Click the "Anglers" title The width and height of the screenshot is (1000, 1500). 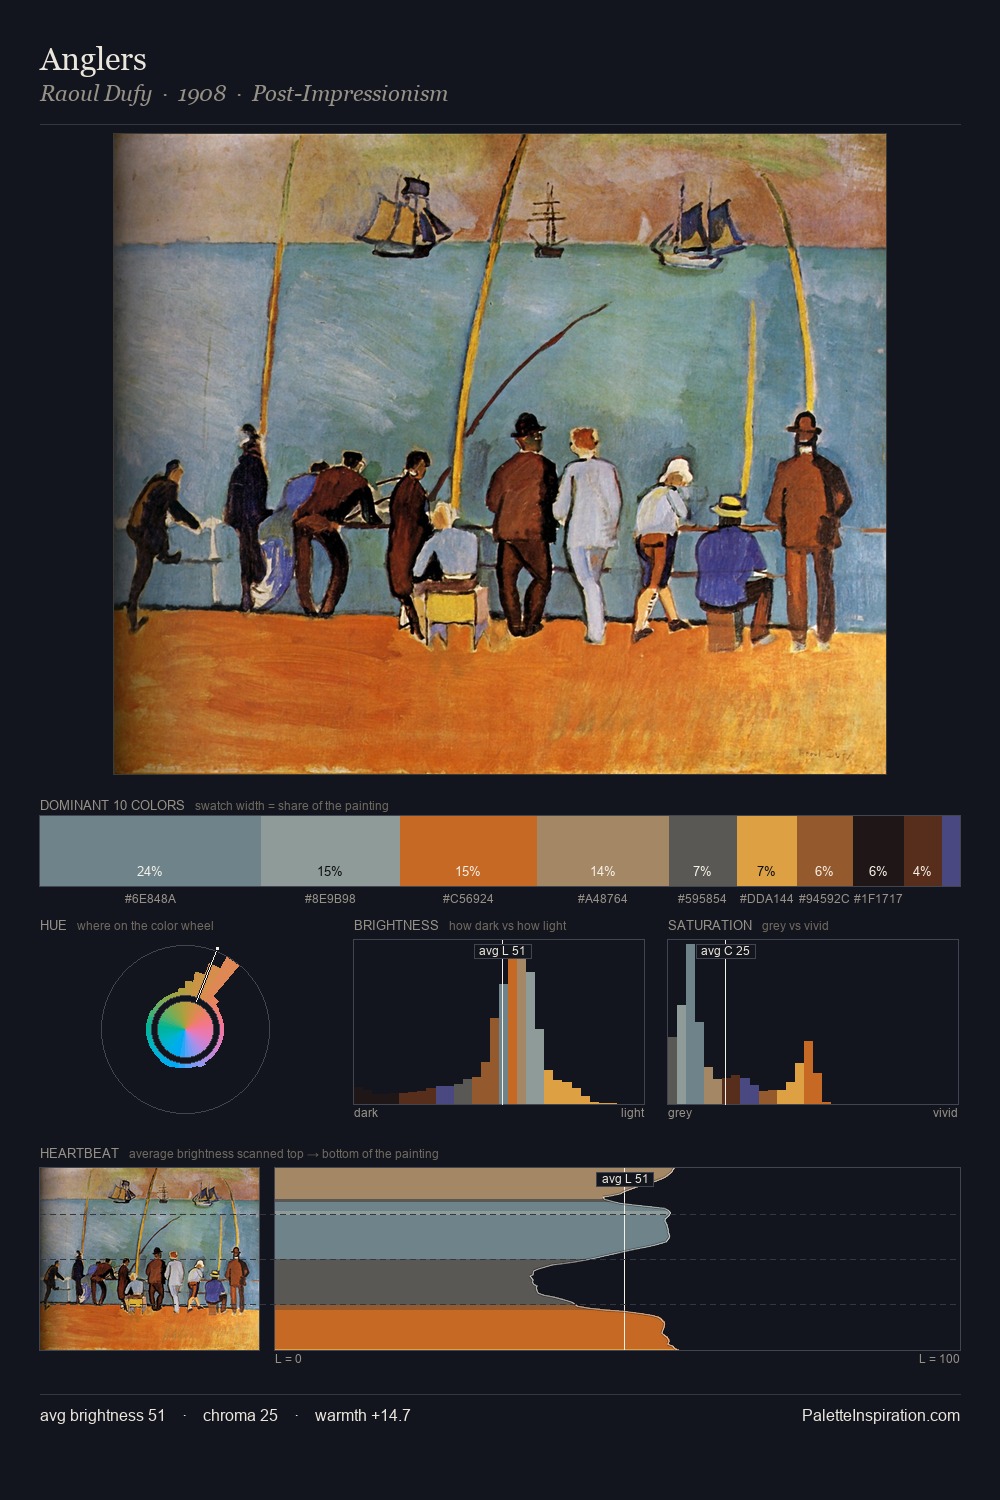[x=93, y=59]
